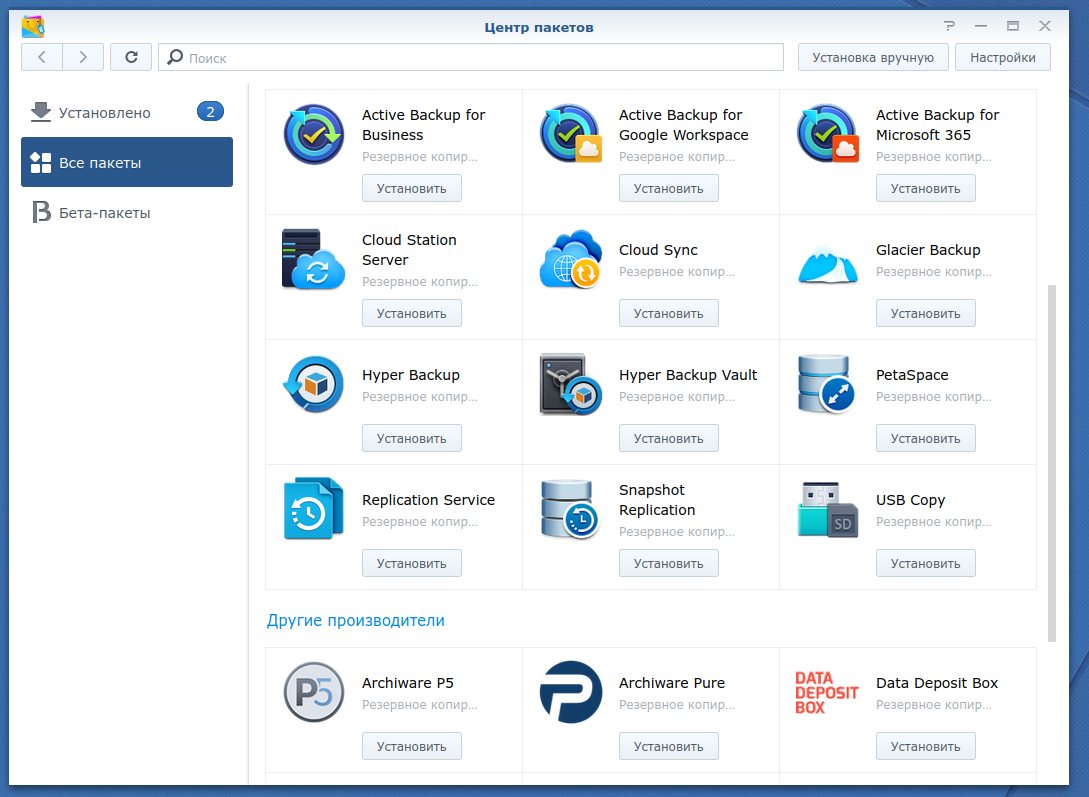Install Cloud Sync package
Image resolution: width=1089 pixels, height=797 pixels.
click(x=669, y=313)
